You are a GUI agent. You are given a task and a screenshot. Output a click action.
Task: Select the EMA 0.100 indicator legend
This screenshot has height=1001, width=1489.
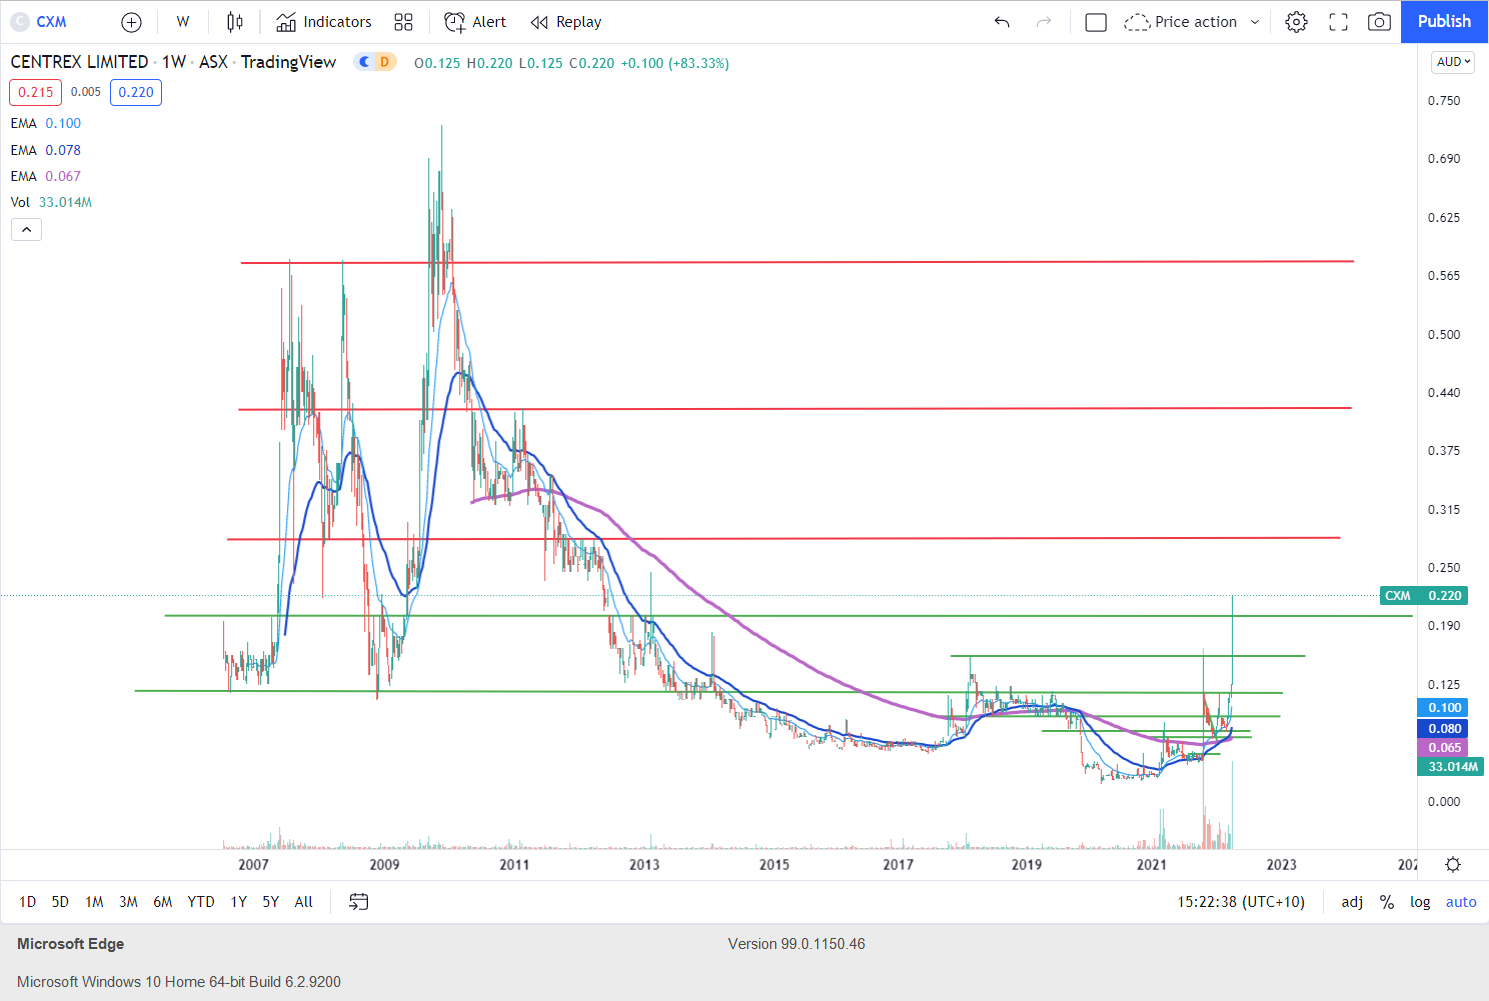(x=46, y=123)
